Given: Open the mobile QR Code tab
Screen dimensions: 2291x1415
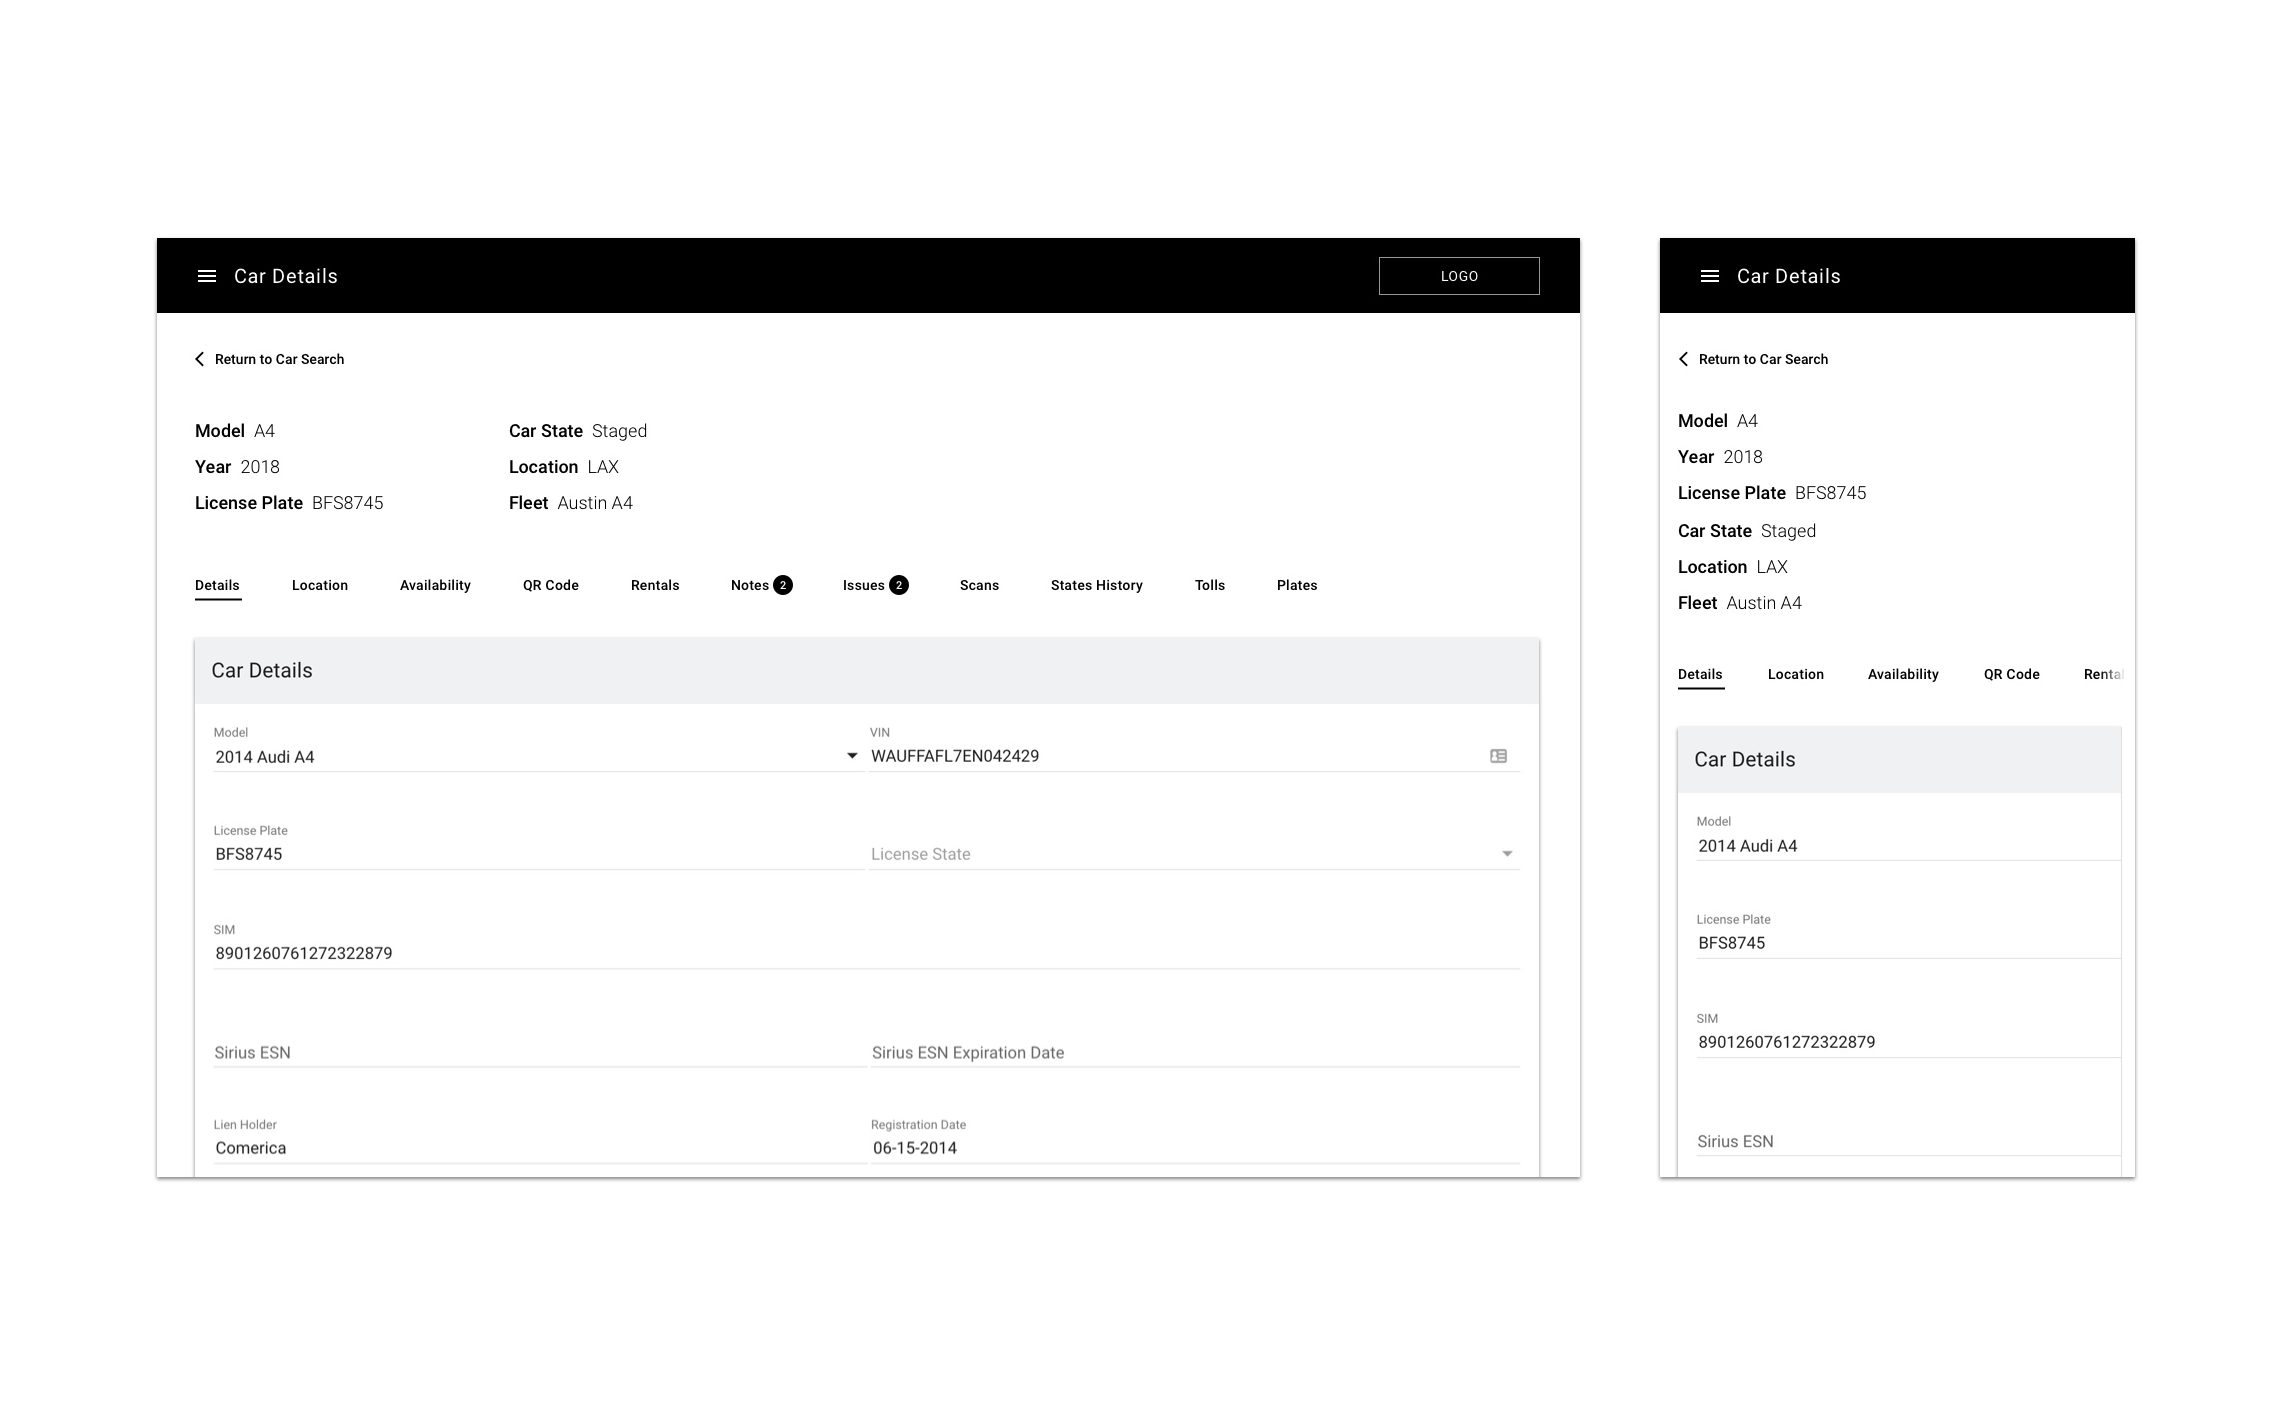Looking at the screenshot, I should [x=2011, y=674].
